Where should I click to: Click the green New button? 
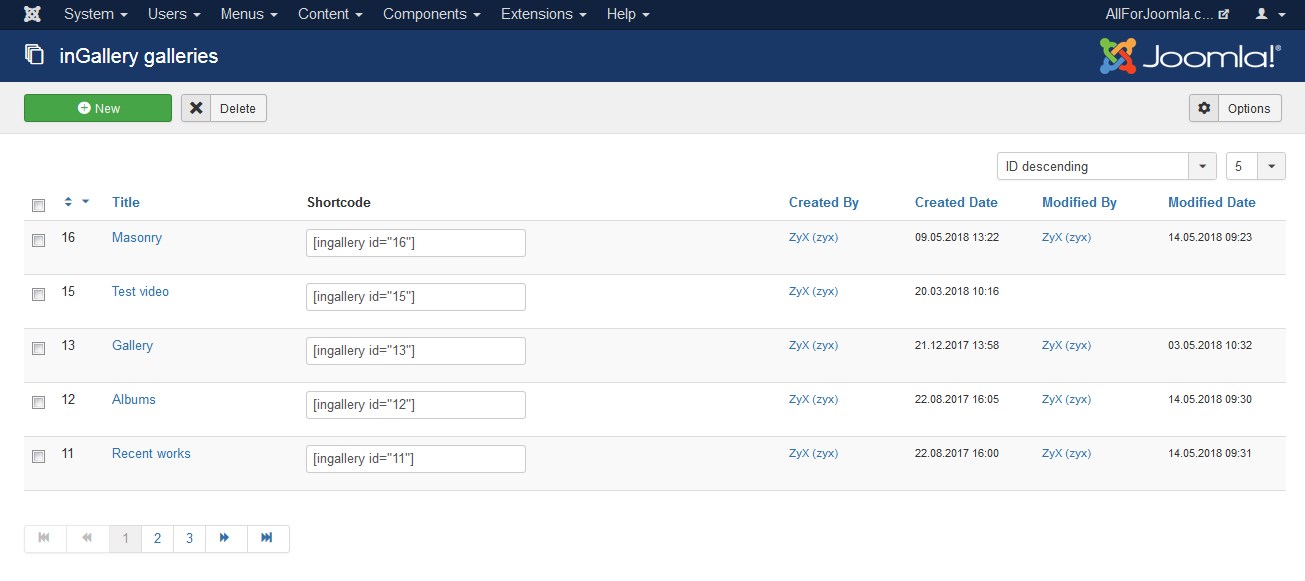98,108
